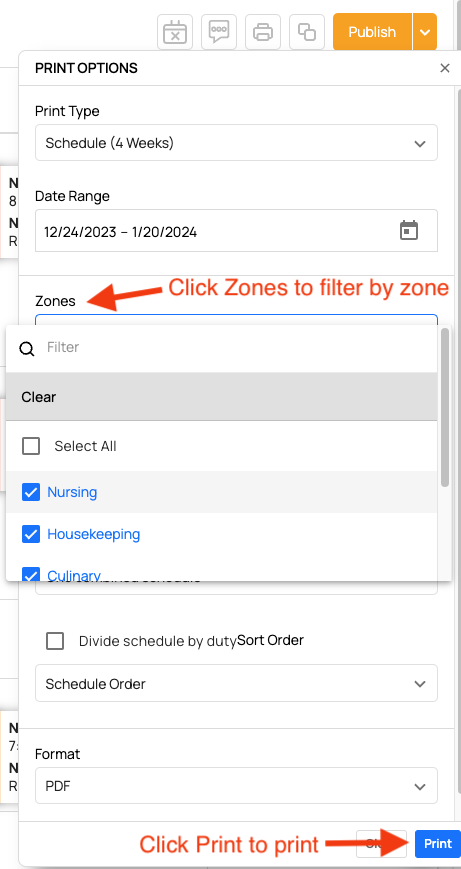Click the copy schedule icon

tap(307, 32)
